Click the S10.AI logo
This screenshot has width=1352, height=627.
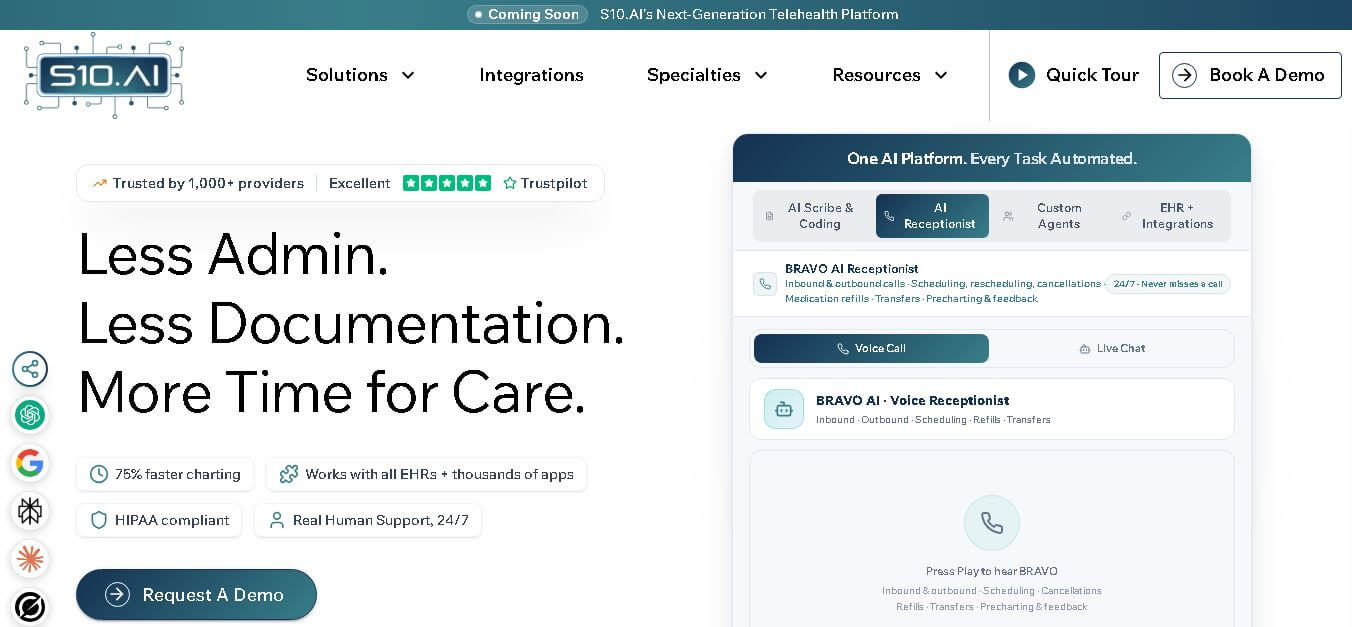[x=104, y=75]
